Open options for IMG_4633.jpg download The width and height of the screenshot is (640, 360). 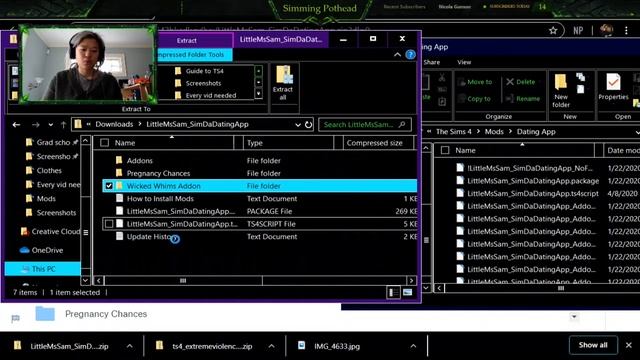[413, 346]
